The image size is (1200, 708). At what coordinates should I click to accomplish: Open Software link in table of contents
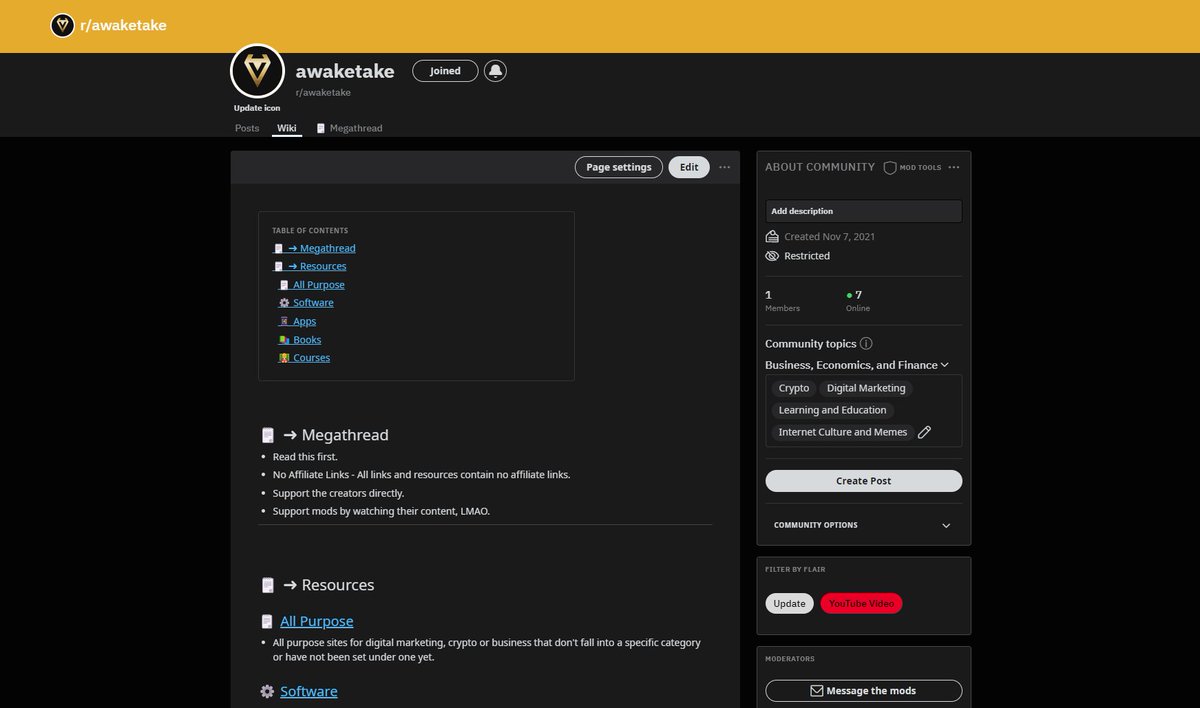click(306, 303)
